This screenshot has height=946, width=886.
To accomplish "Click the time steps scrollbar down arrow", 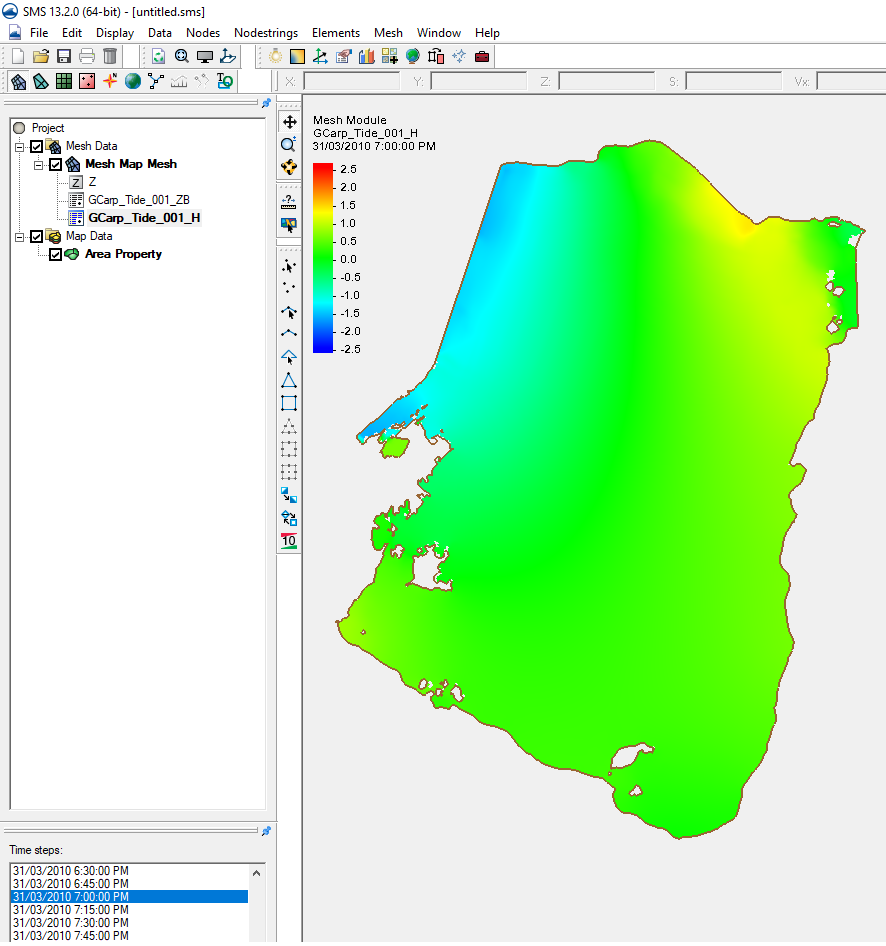I will (x=257, y=936).
